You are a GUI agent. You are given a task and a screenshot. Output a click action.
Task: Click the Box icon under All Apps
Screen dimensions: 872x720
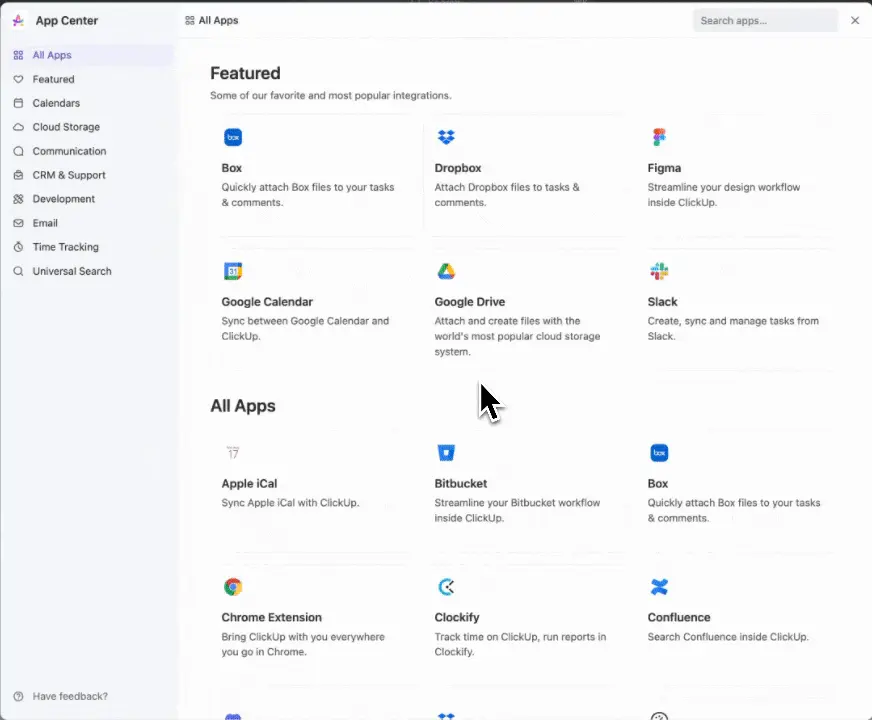point(659,453)
